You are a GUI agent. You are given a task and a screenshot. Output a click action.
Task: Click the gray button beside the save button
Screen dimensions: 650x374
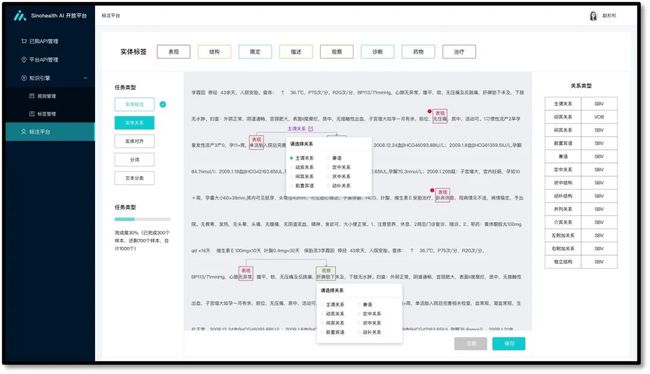471,343
